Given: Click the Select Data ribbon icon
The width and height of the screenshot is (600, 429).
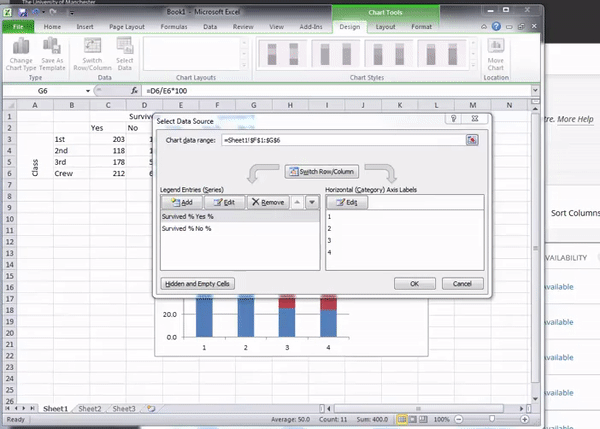Looking at the screenshot, I should [125, 46].
